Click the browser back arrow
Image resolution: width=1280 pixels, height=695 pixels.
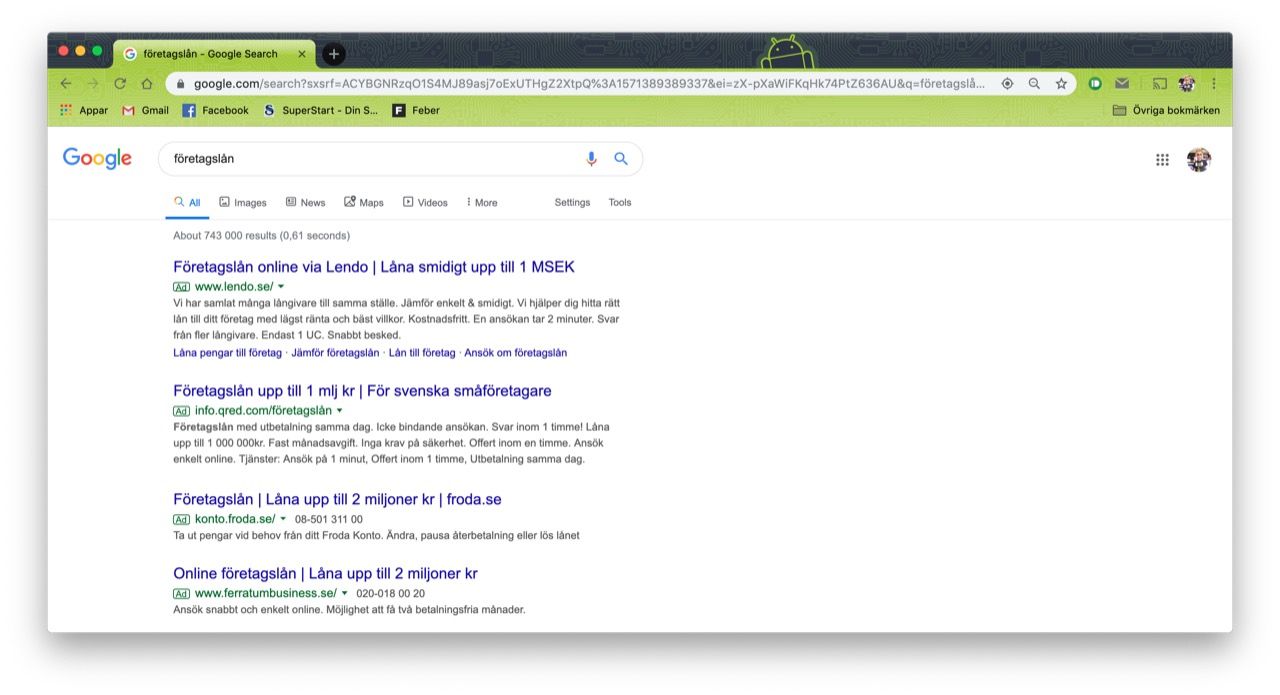(x=66, y=84)
